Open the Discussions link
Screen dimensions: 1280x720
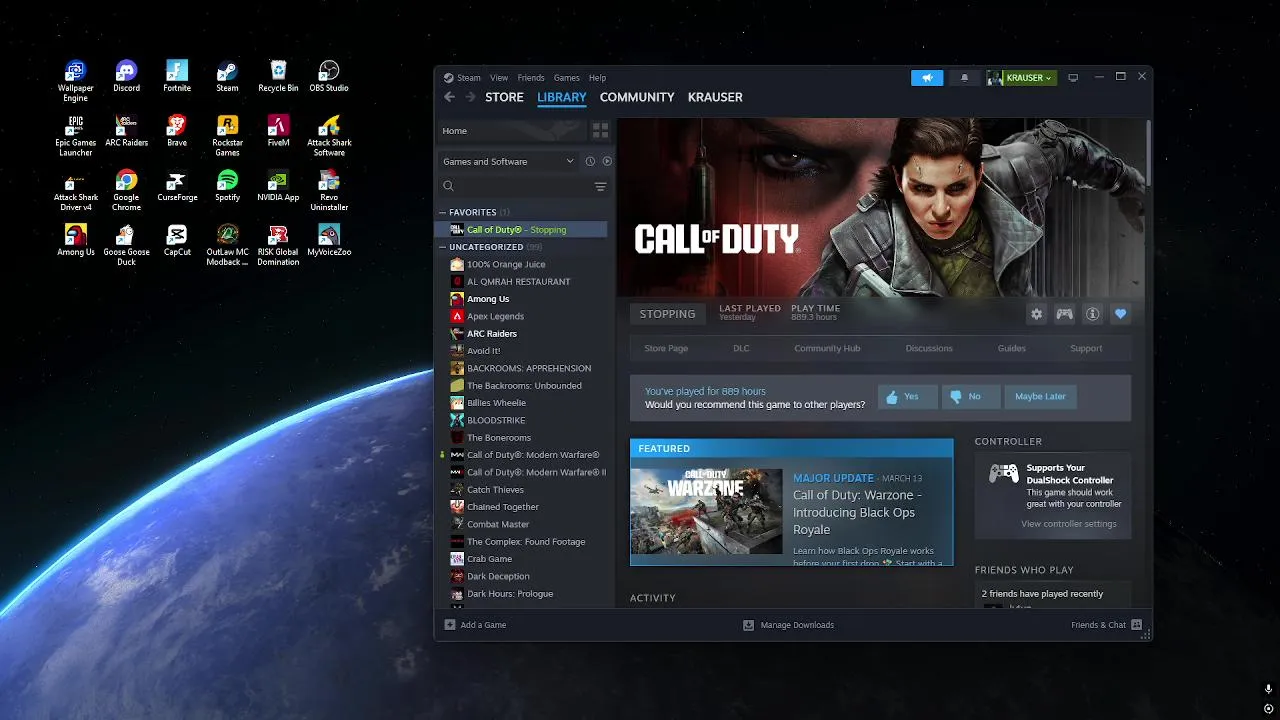click(929, 348)
